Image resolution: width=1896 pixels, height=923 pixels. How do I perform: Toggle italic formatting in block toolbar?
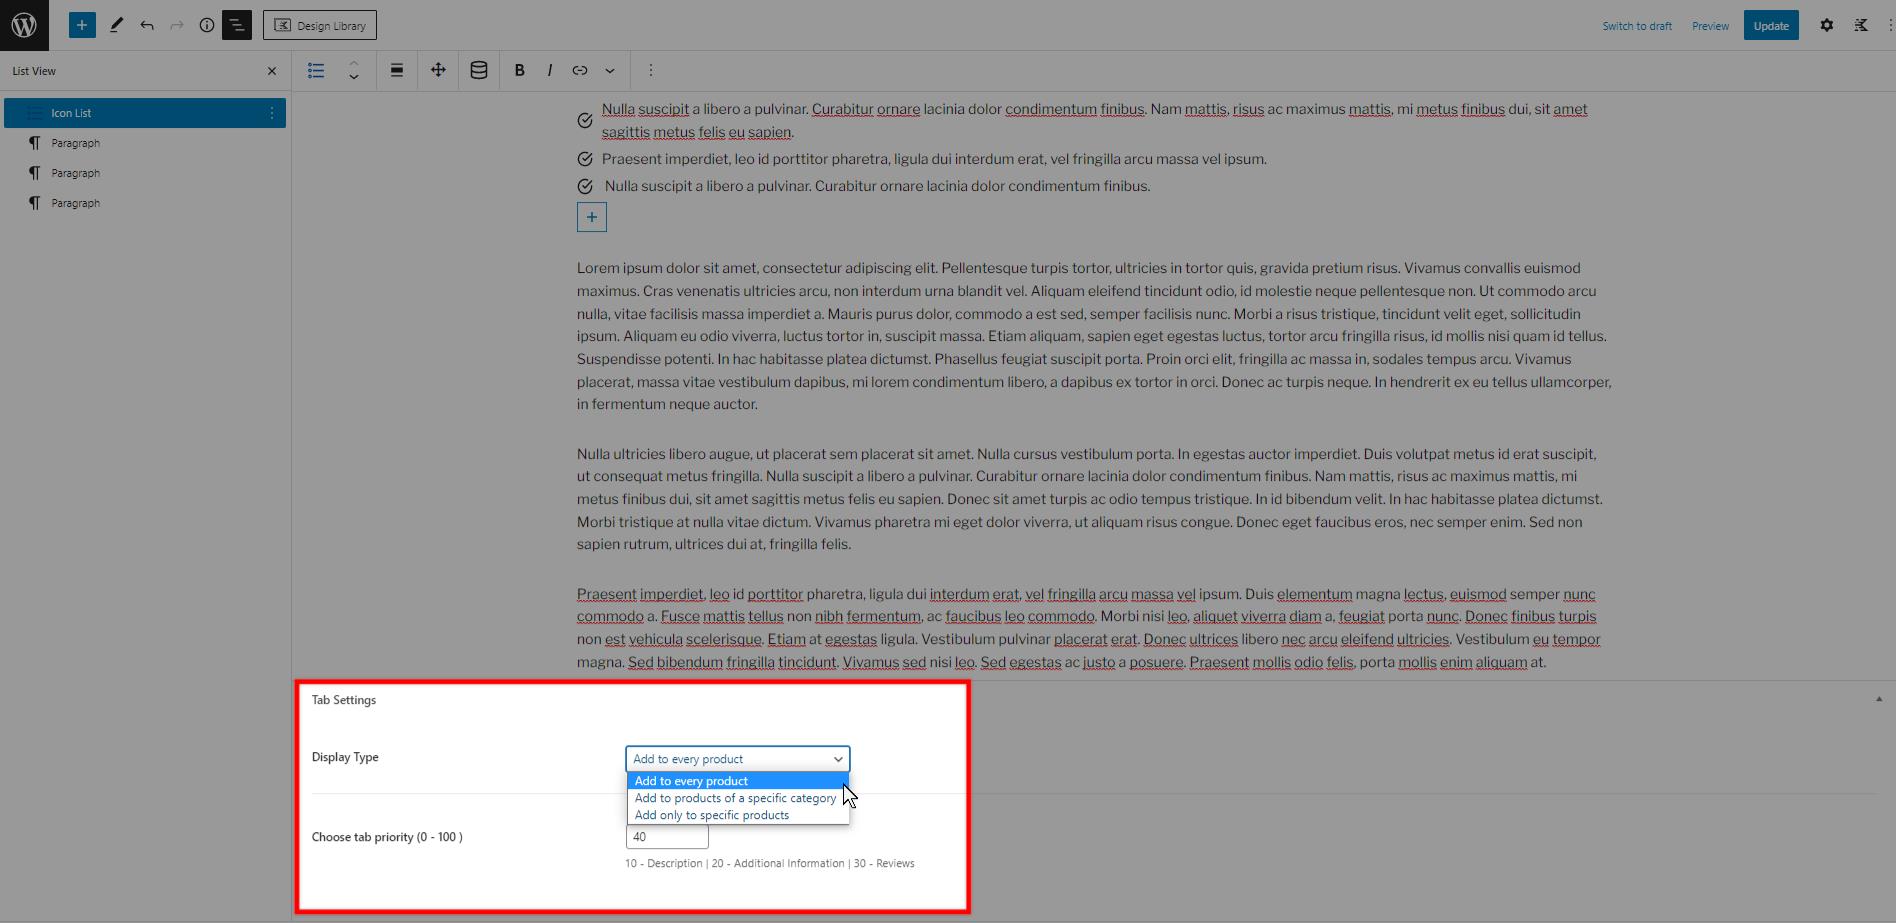click(x=549, y=70)
